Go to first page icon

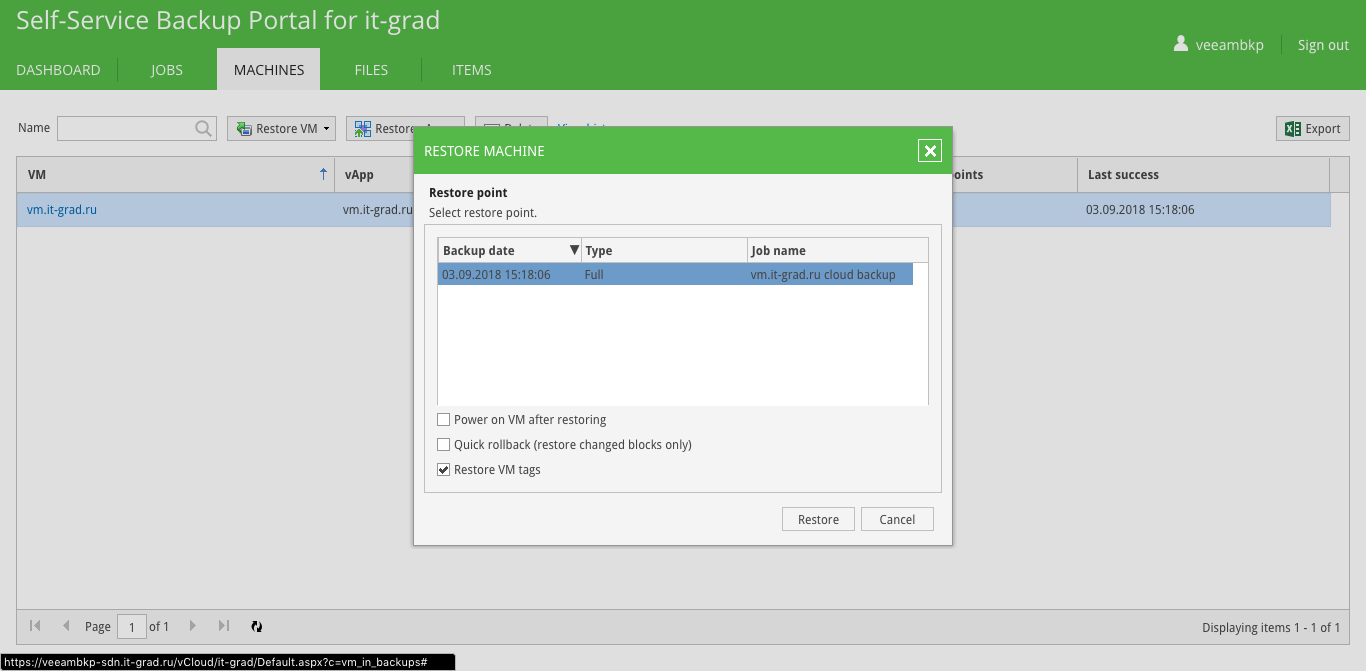point(35,626)
